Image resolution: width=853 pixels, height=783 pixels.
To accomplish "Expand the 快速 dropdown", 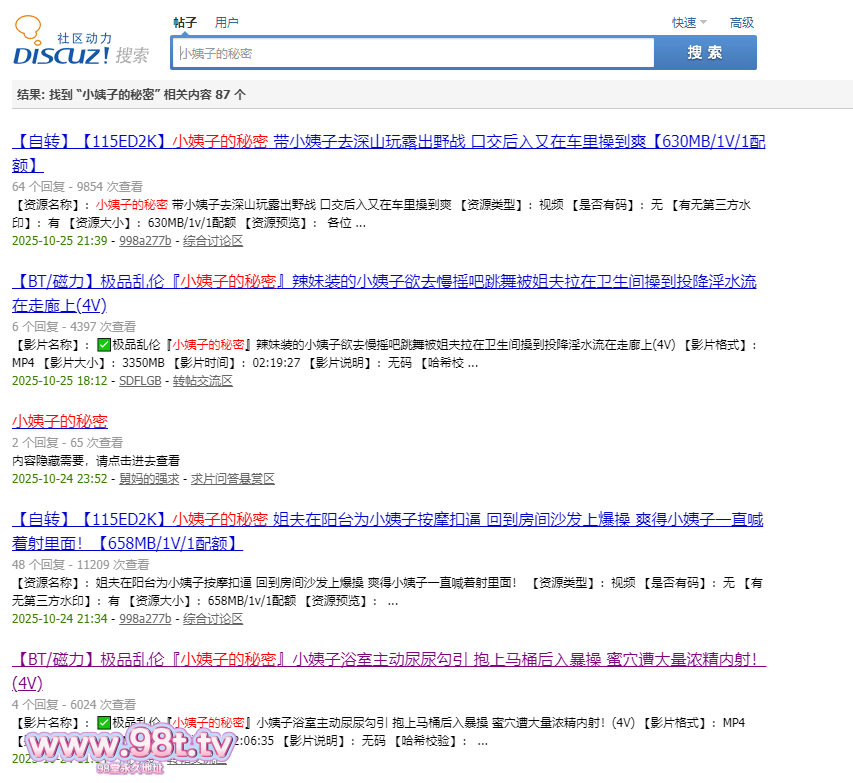I will pos(689,22).
